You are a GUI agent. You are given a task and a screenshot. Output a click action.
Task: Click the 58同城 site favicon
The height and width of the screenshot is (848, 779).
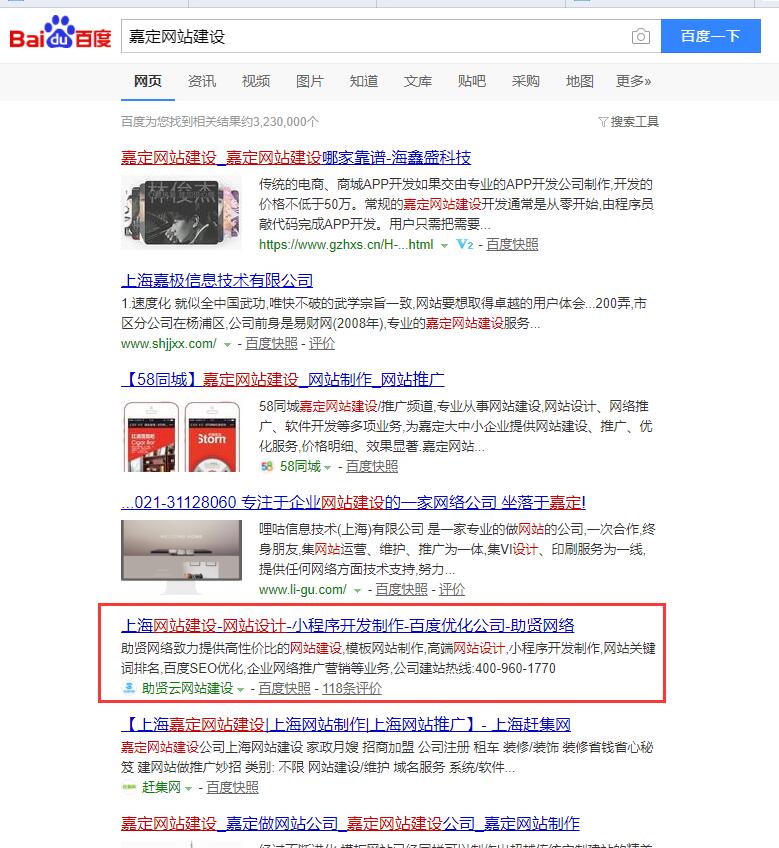[x=267, y=466]
